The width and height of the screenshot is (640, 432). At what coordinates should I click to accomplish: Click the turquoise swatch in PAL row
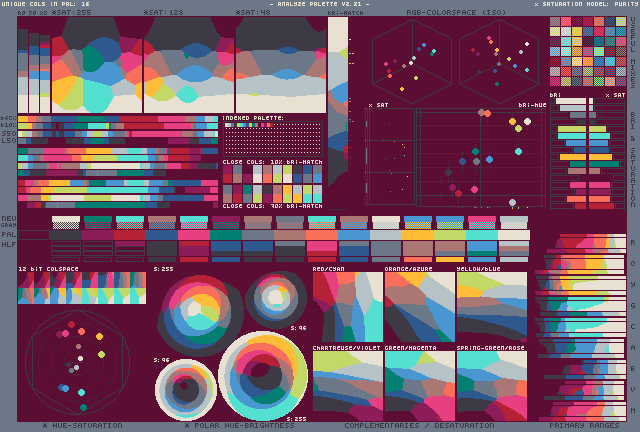coord(482,235)
